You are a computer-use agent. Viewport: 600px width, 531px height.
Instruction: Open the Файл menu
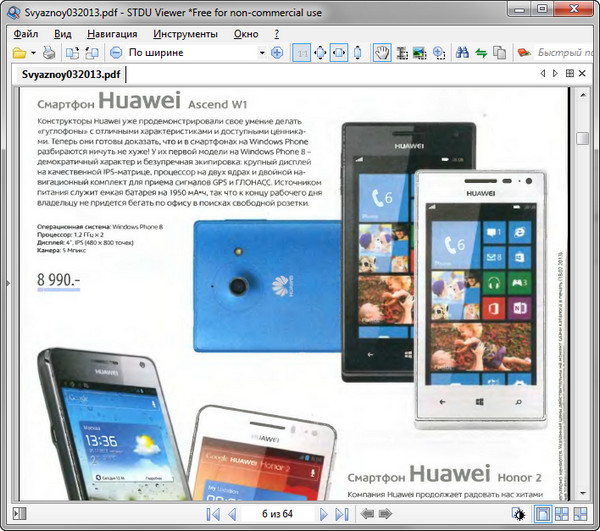point(26,33)
